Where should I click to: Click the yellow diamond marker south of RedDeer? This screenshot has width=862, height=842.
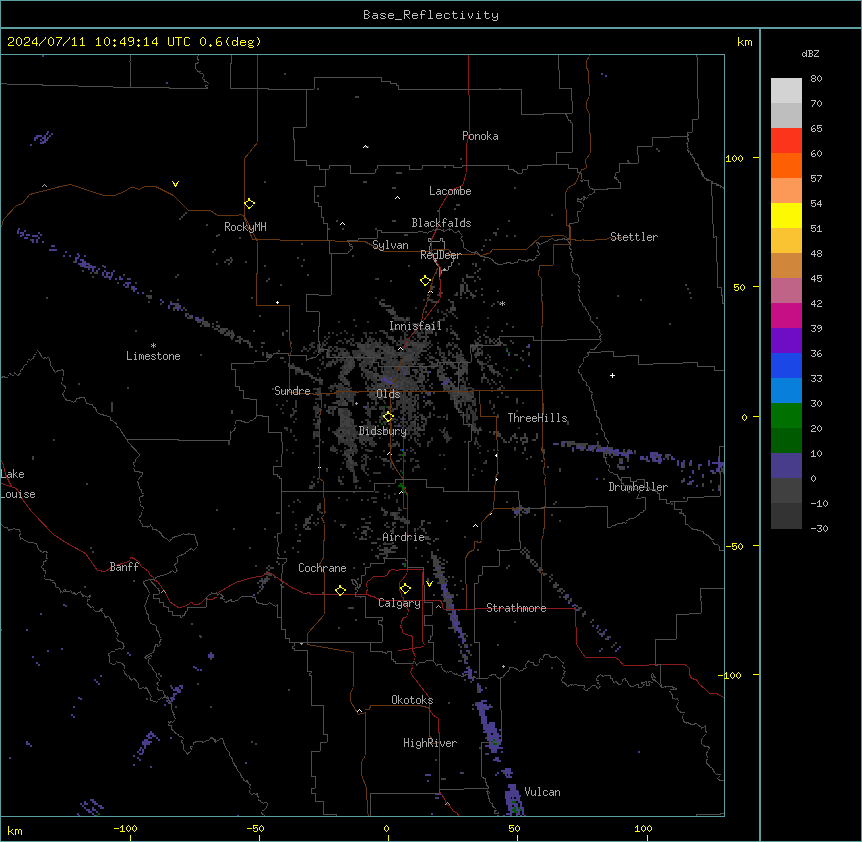[426, 281]
